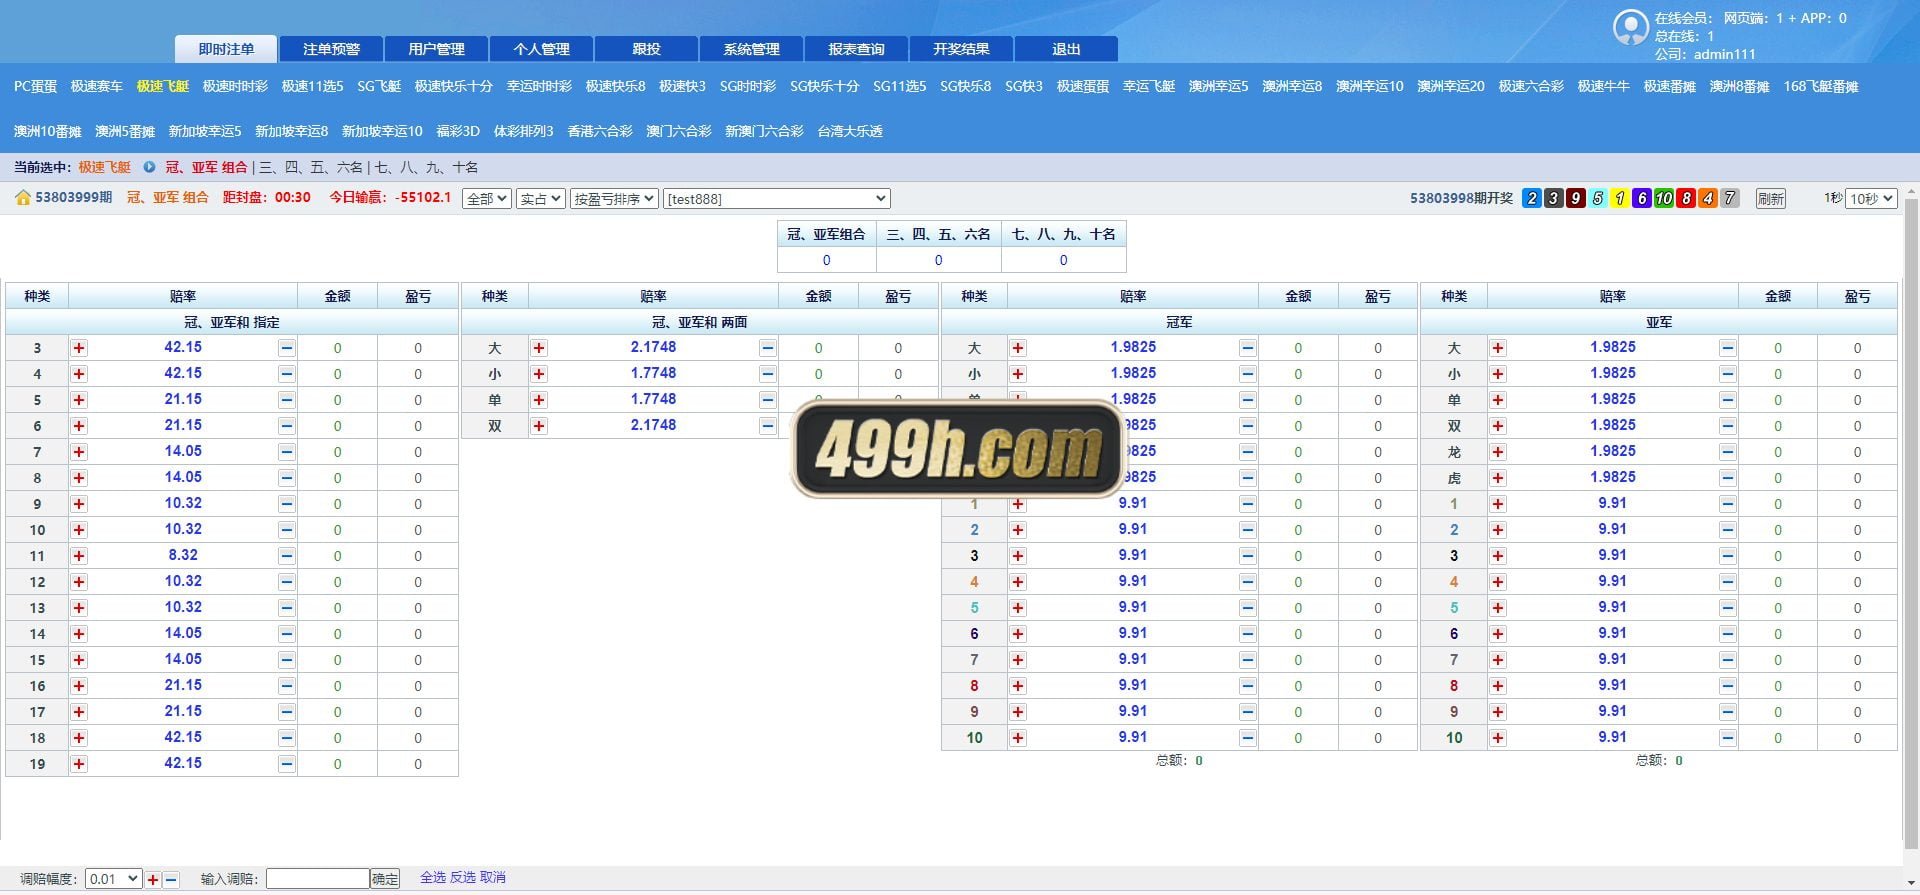Screen dimensions: 1920x895
Task: Select 三、四、五、六名 sub-category link
Action: pyautogui.click(x=311, y=168)
